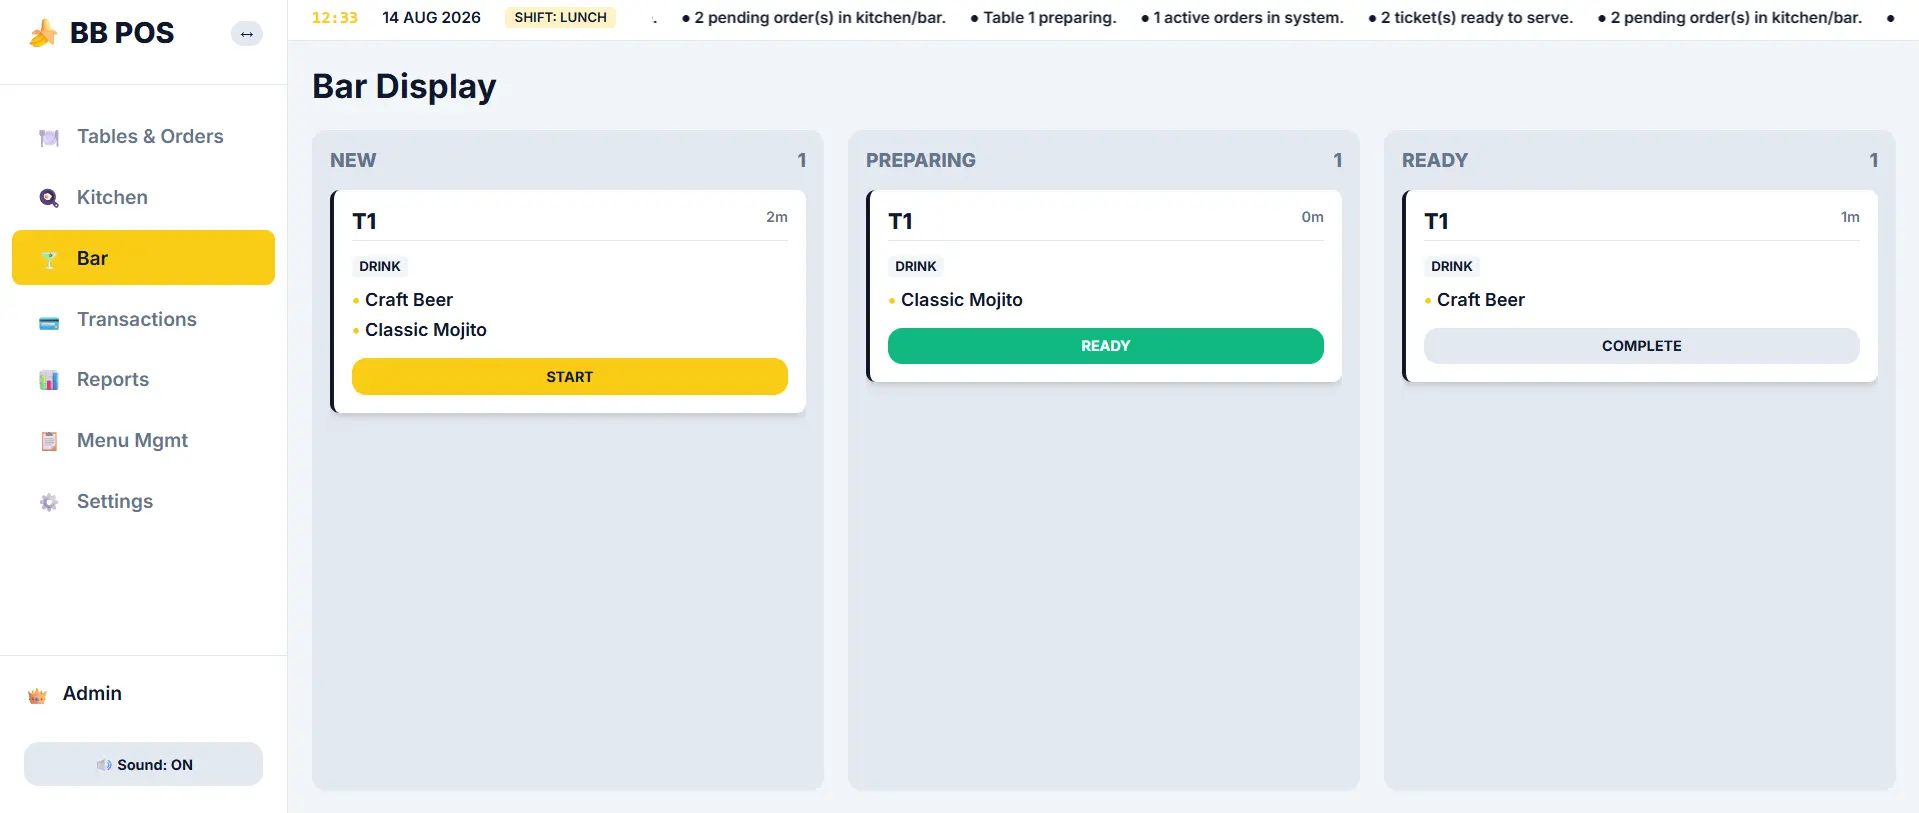Click the T1 title in the READY ticket
Screen dimensions: 1919x813
click(1436, 221)
